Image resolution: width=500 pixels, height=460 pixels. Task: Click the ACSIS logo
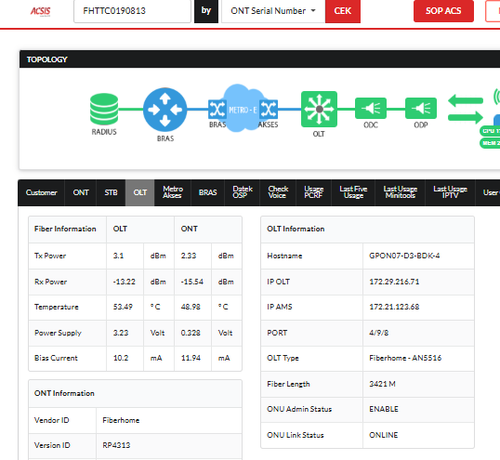[x=41, y=11]
